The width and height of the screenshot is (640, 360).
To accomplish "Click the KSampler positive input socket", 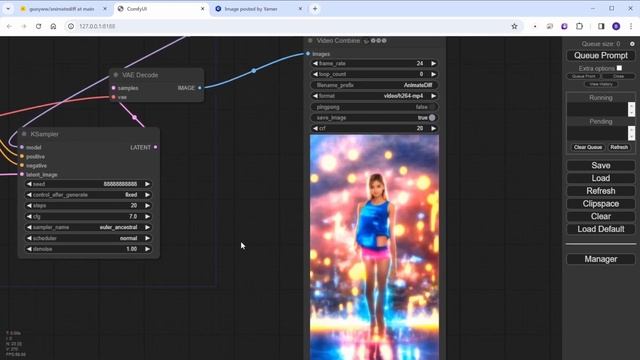I will tap(22, 156).
